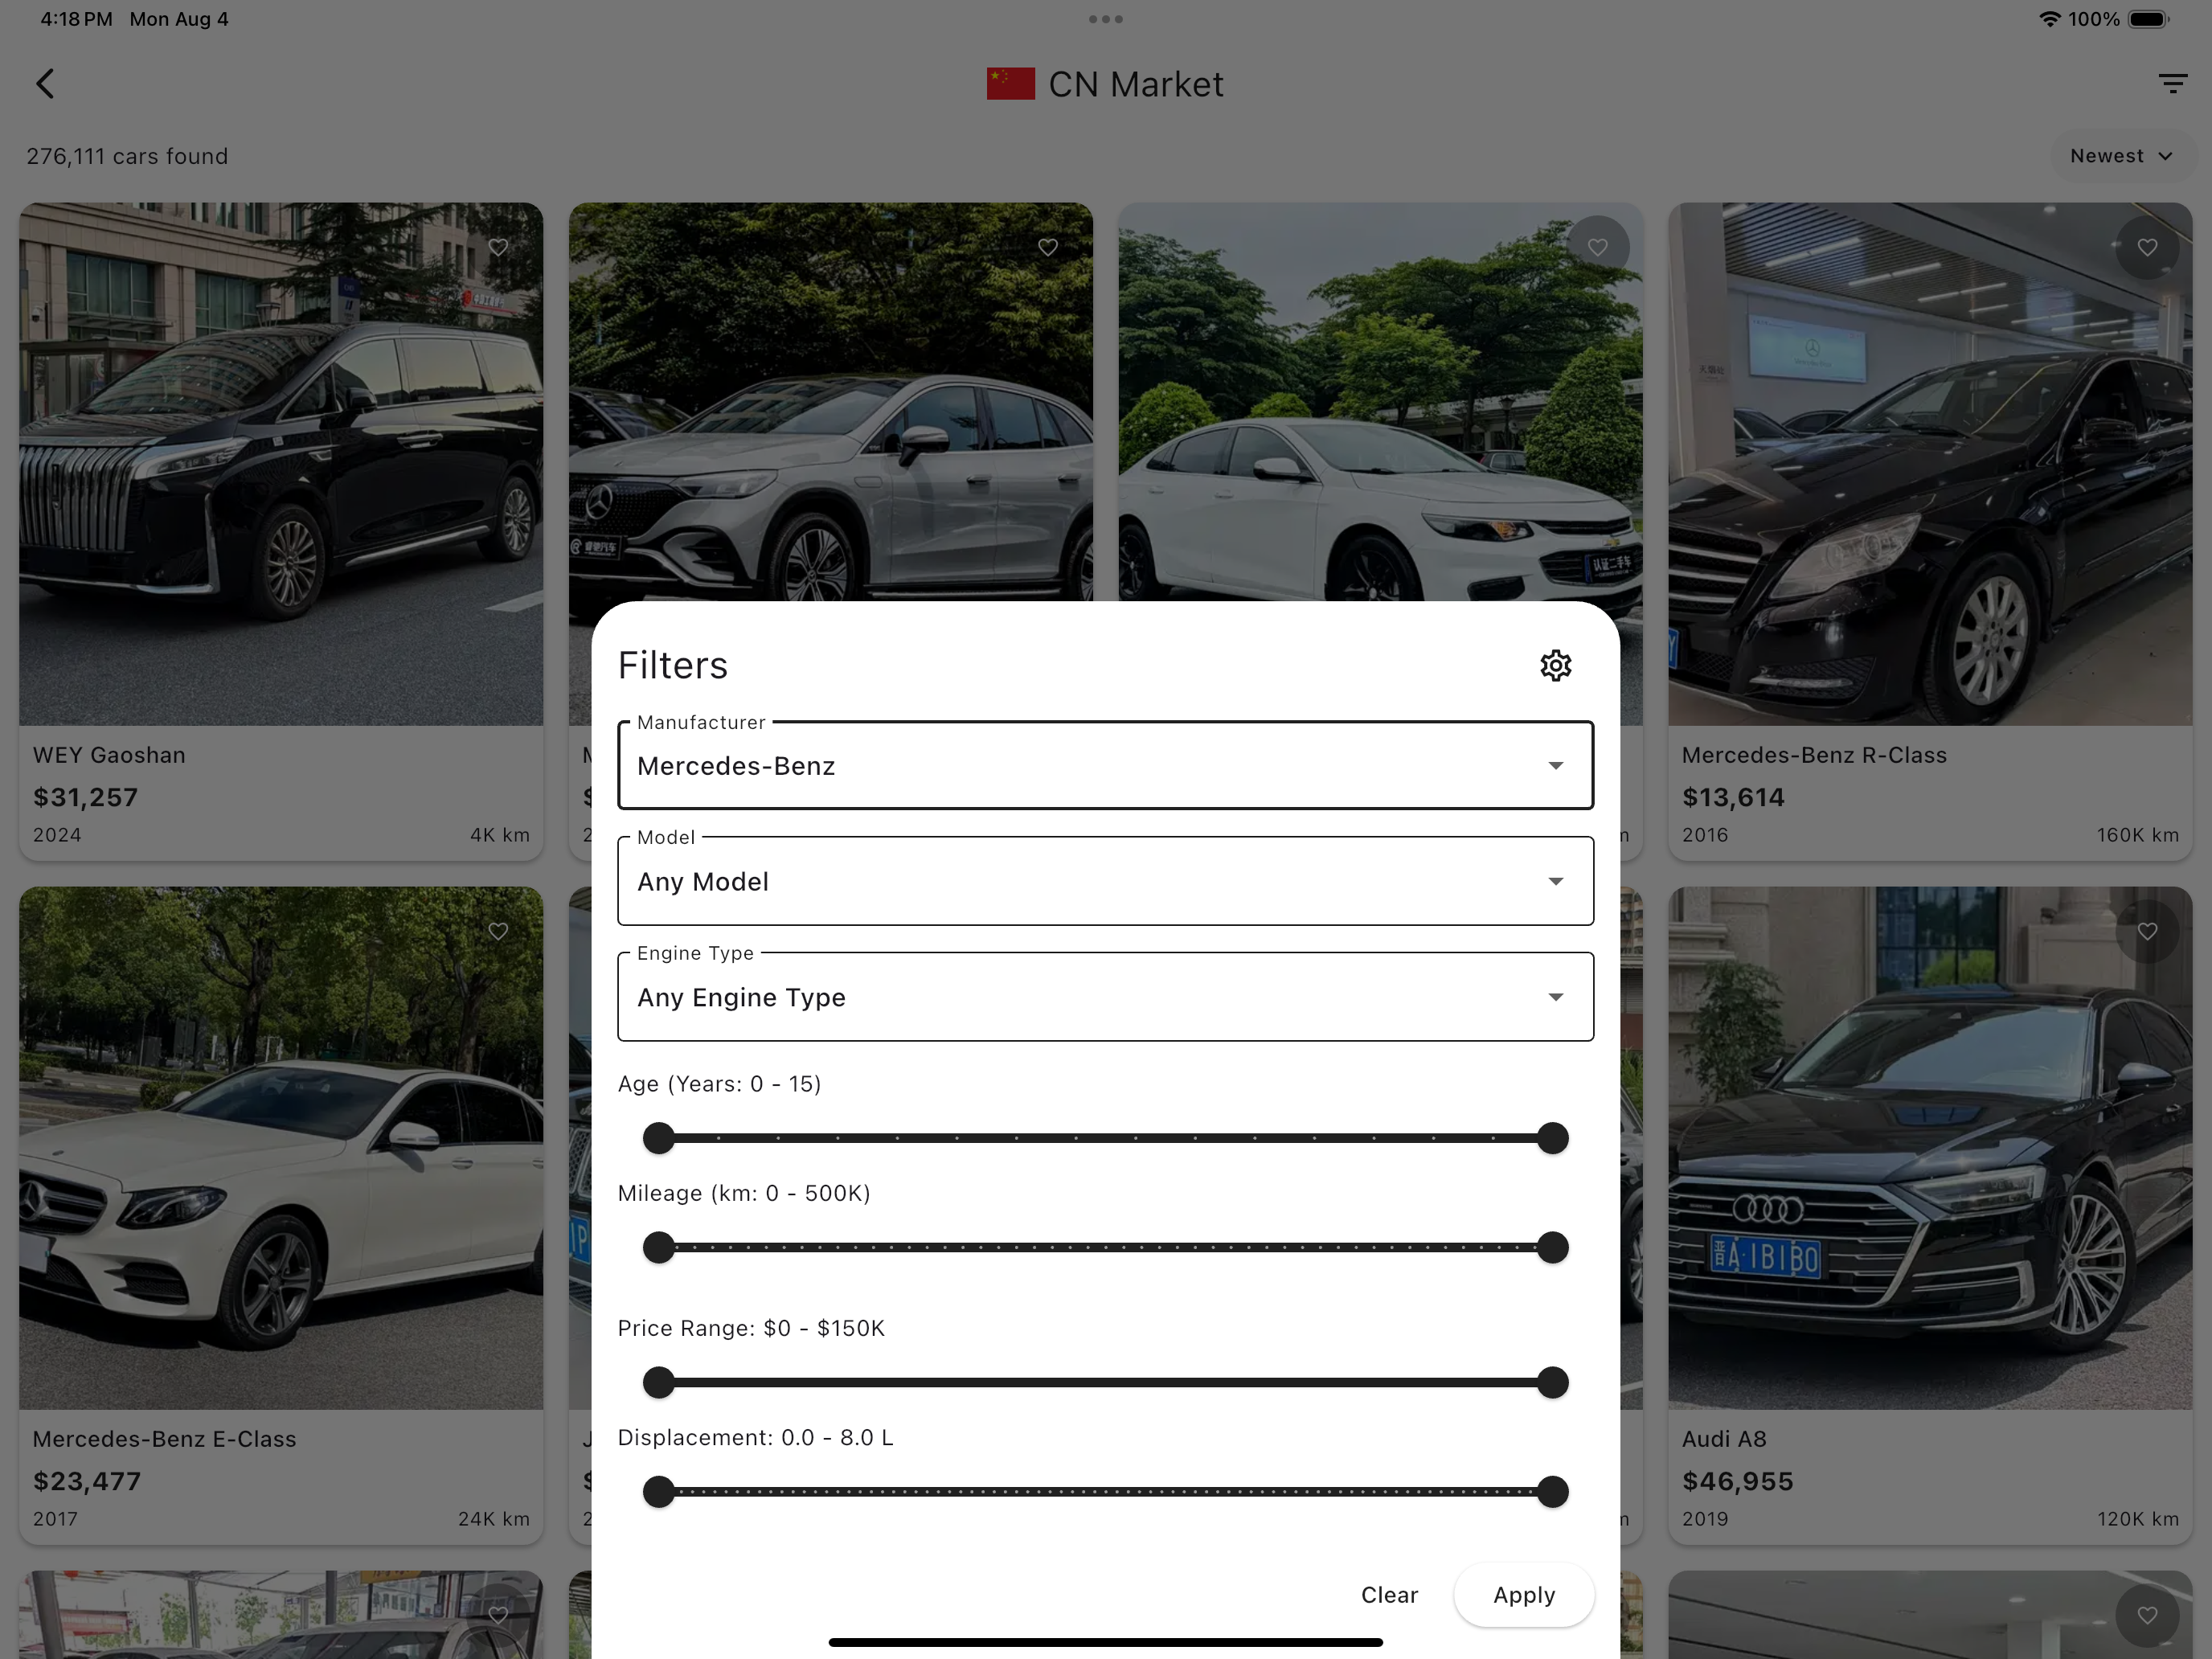Open the Mercedes-Benz R-Class car photo

coord(1930,464)
